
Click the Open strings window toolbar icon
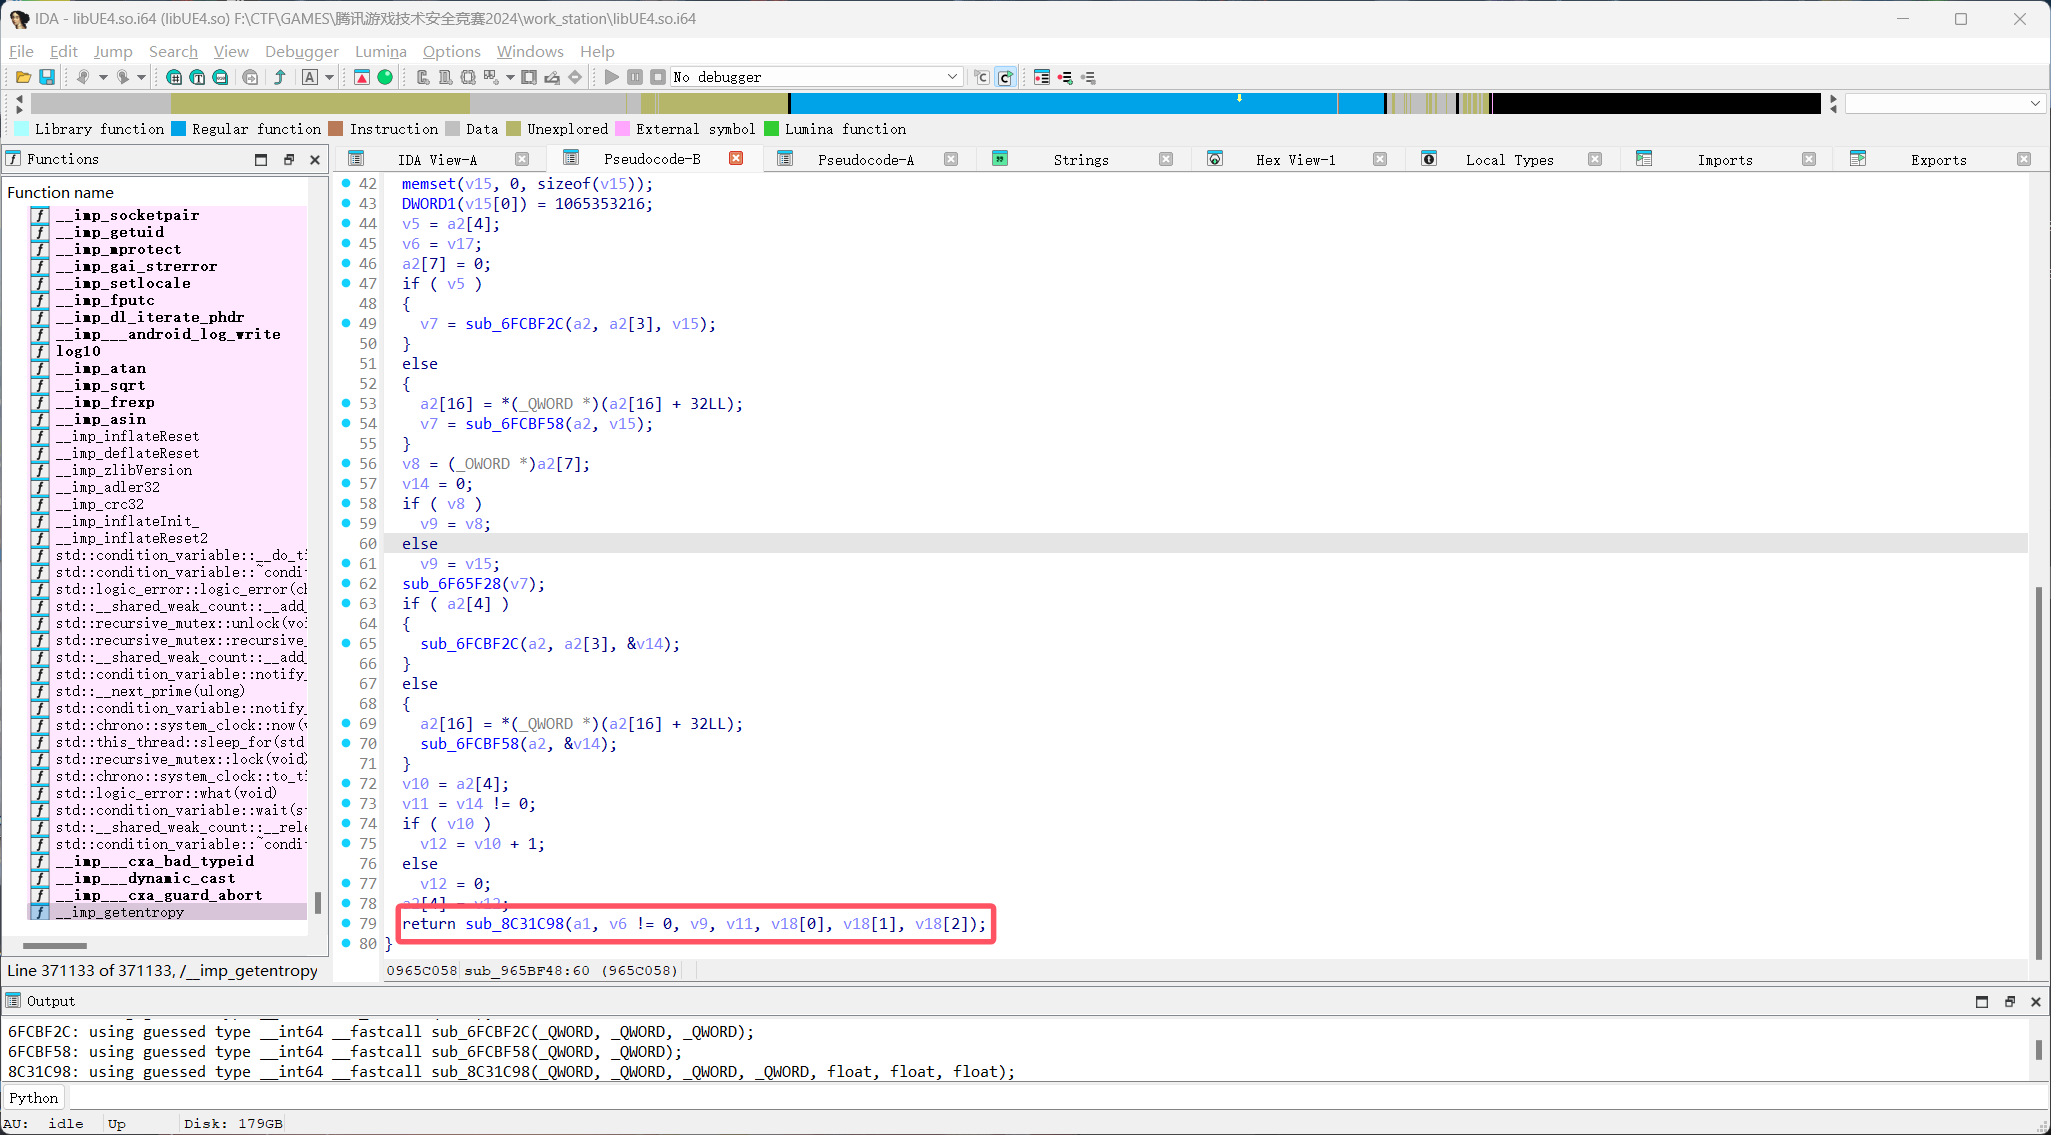197,77
